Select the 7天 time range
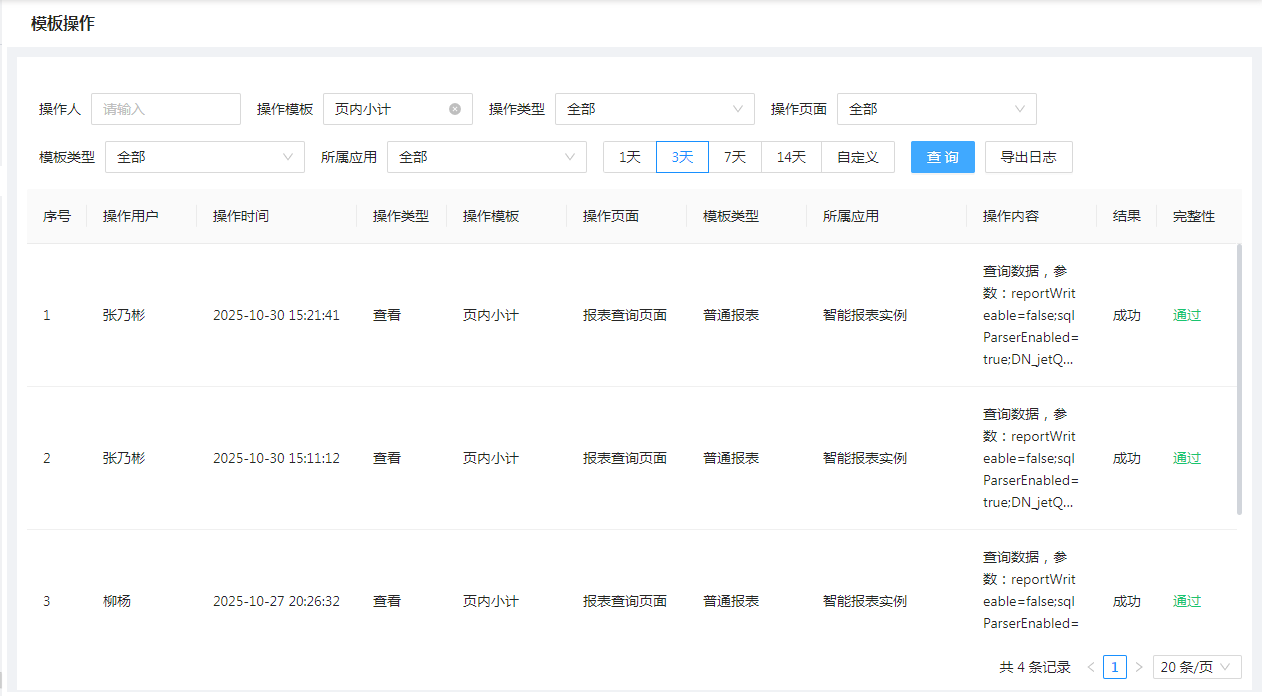This screenshot has height=696, width=1262. pos(735,157)
